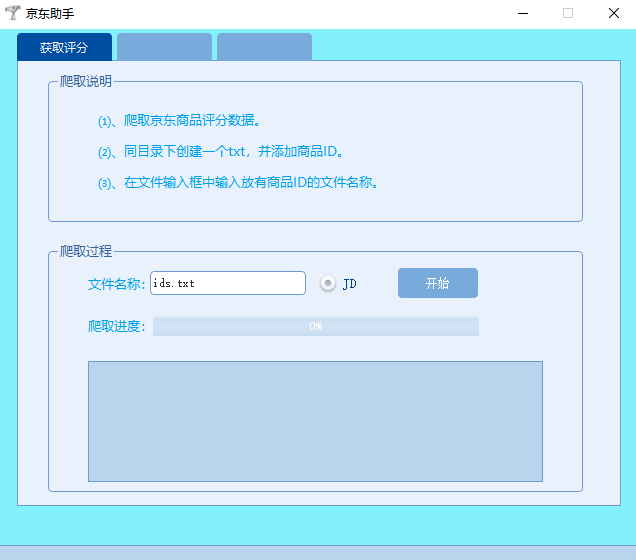Screen dimensions: 636x560
Task: Click the disabled maximize window button
Action: pos(568,13)
